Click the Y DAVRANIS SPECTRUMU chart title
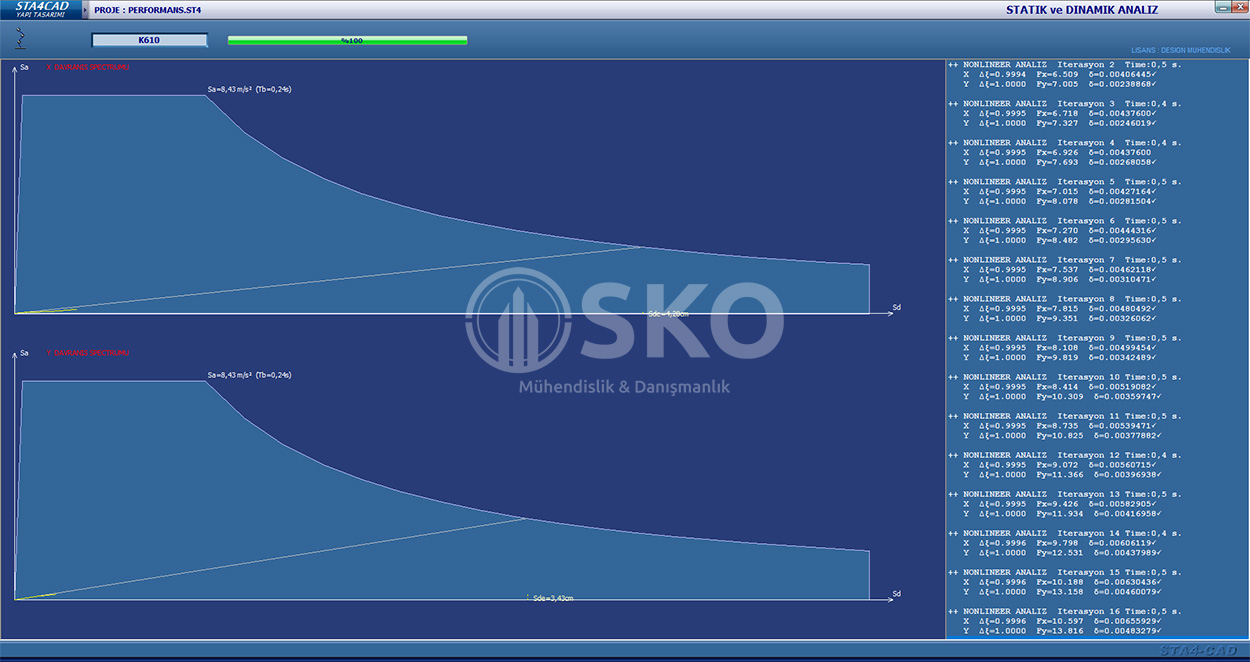Image resolution: width=1250 pixels, height=662 pixels. [x=88, y=353]
